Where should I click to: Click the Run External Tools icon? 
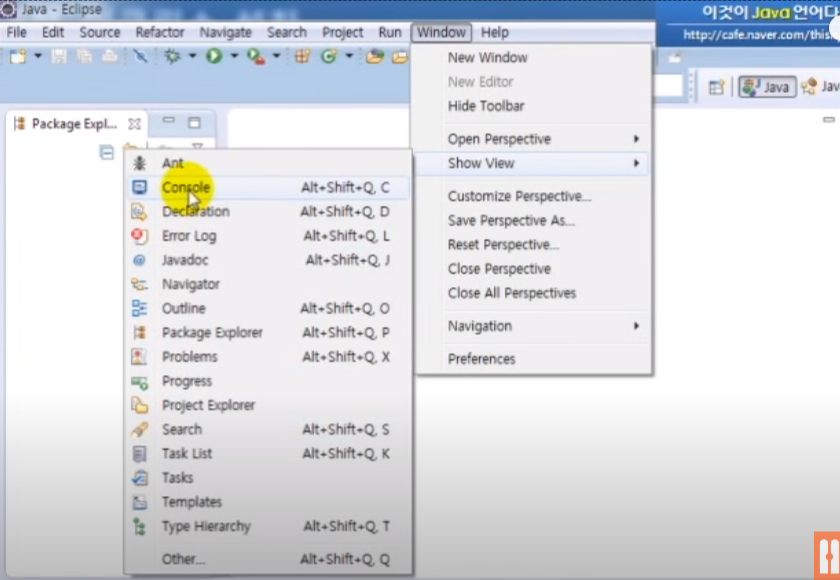coord(256,56)
